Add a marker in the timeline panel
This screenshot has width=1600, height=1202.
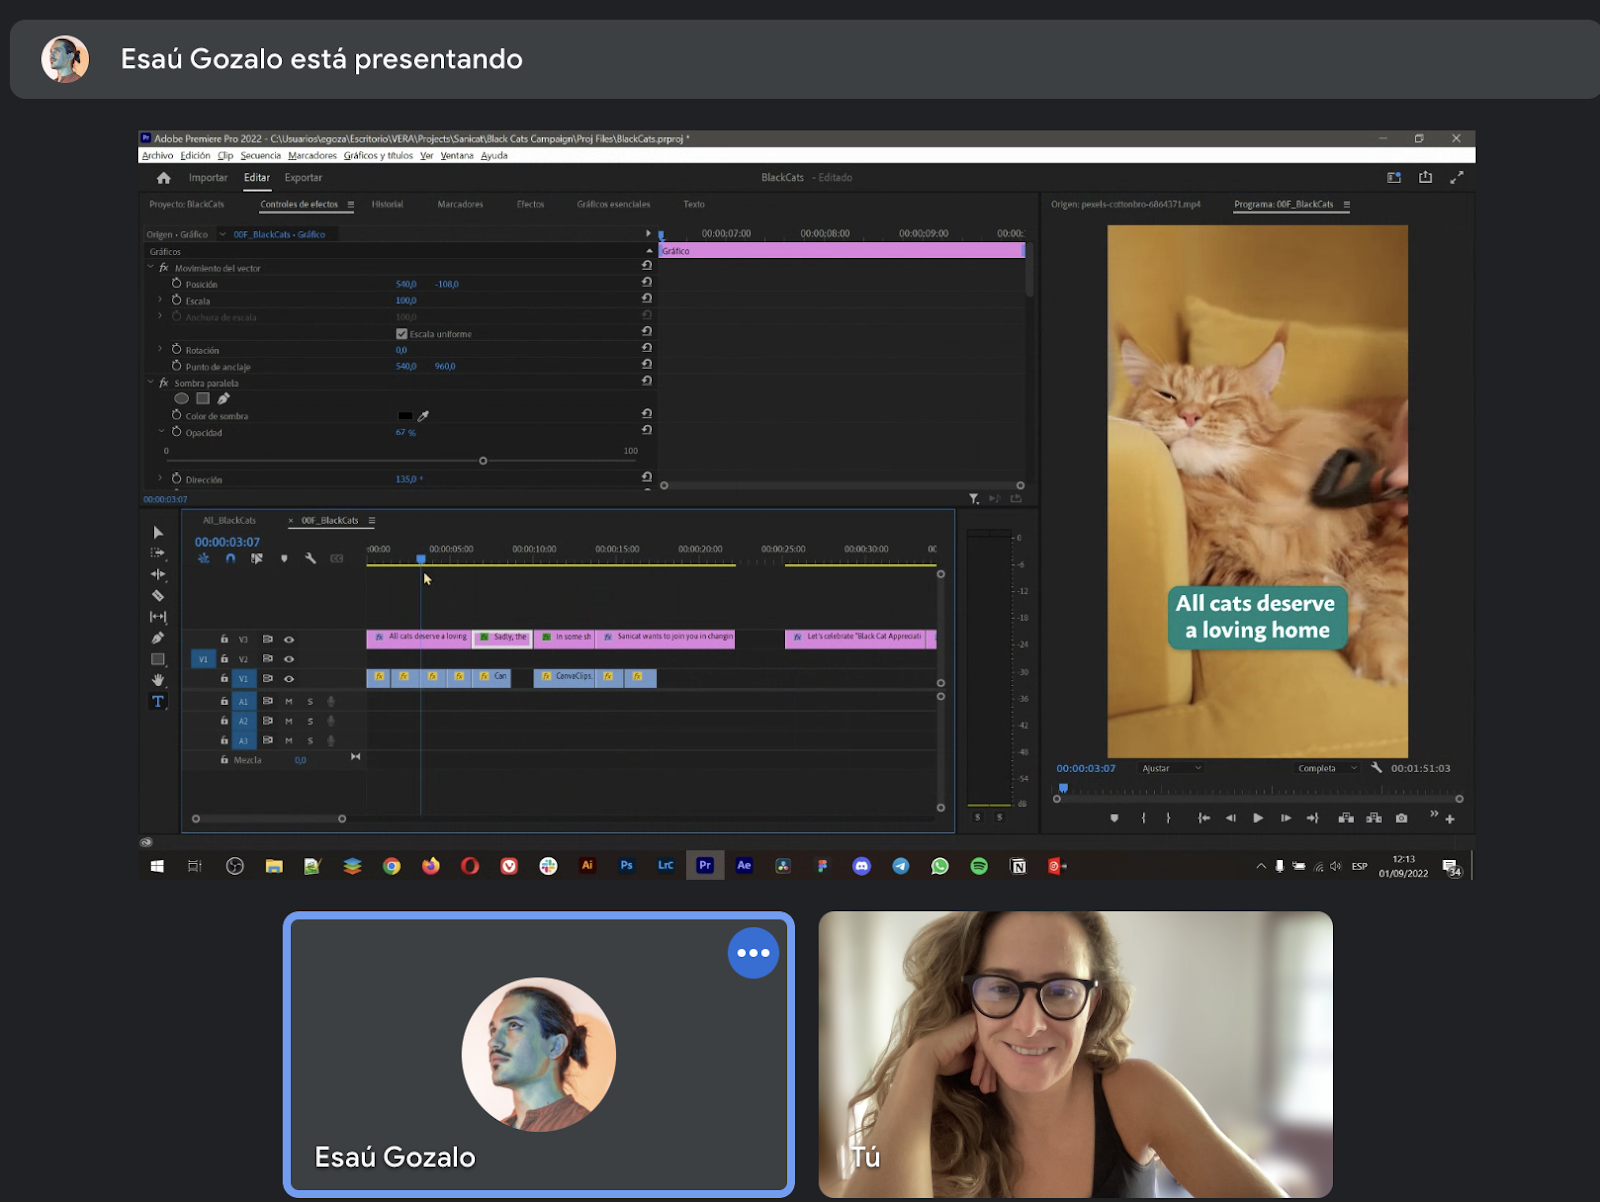click(284, 559)
